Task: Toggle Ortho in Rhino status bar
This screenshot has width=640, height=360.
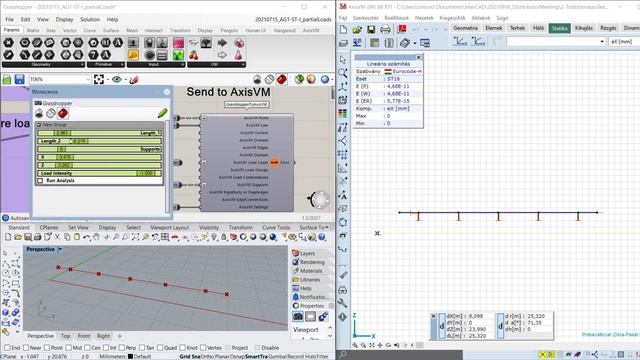Action: pyautogui.click(x=207, y=356)
